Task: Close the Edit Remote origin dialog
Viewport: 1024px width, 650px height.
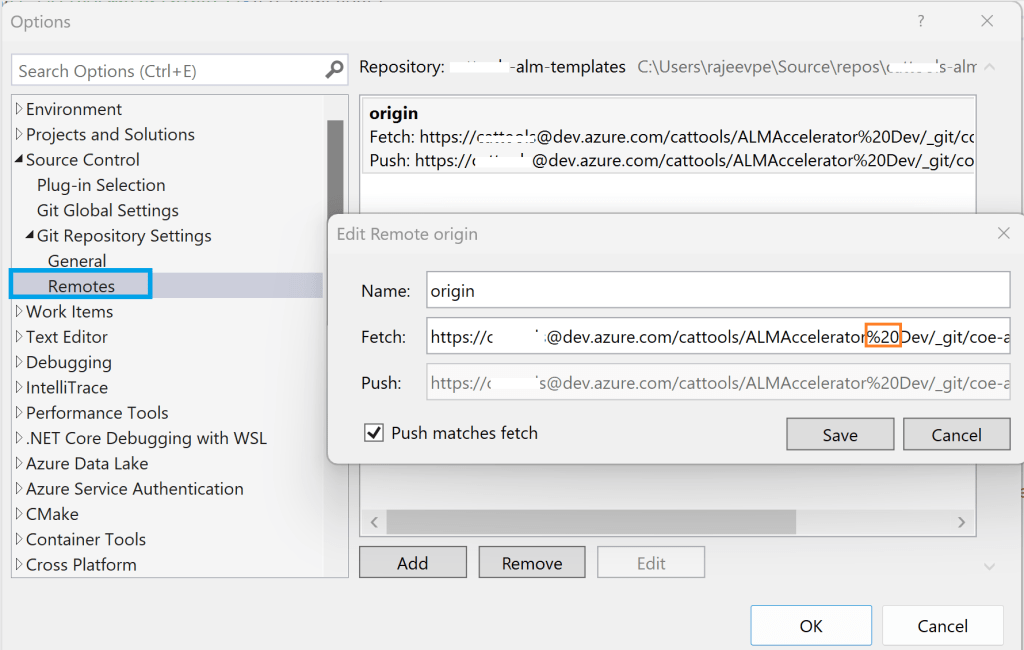Action: (1003, 233)
